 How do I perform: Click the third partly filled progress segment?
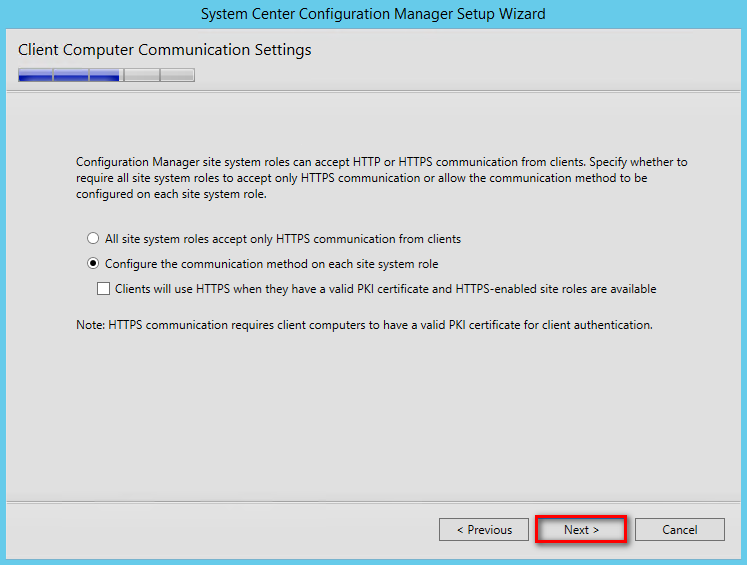coord(107,75)
